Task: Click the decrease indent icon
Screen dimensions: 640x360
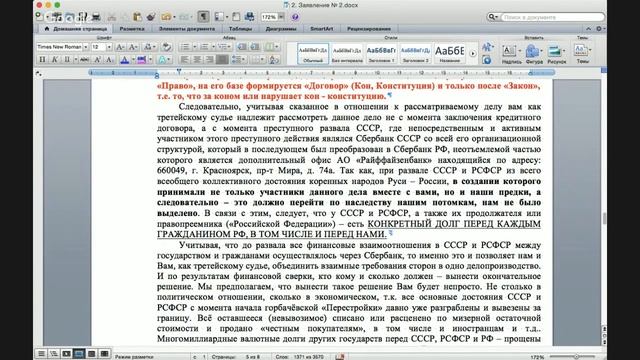Action: pyautogui.click(x=242, y=47)
